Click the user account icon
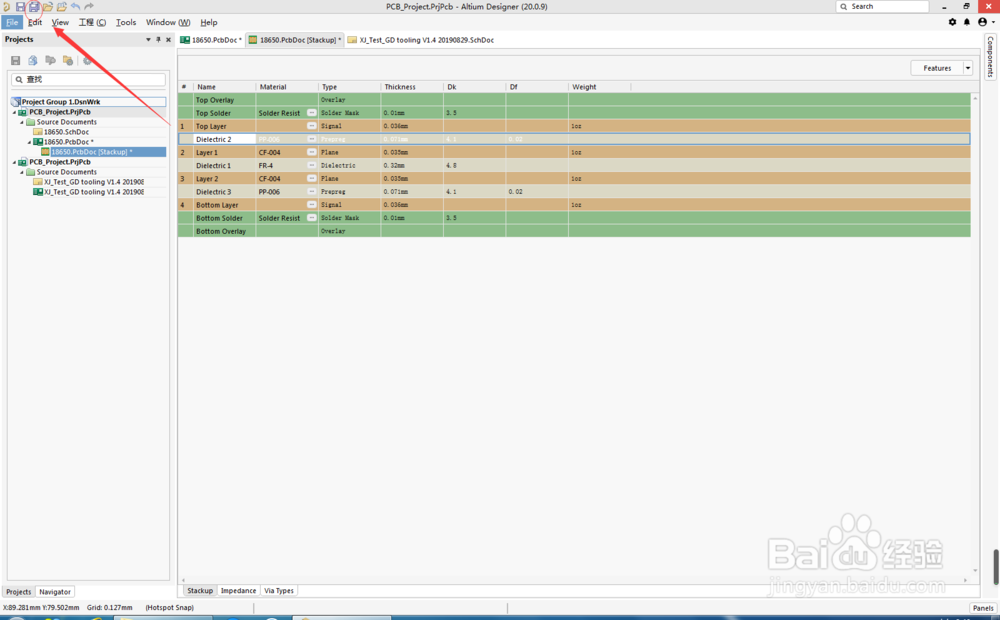 point(982,22)
